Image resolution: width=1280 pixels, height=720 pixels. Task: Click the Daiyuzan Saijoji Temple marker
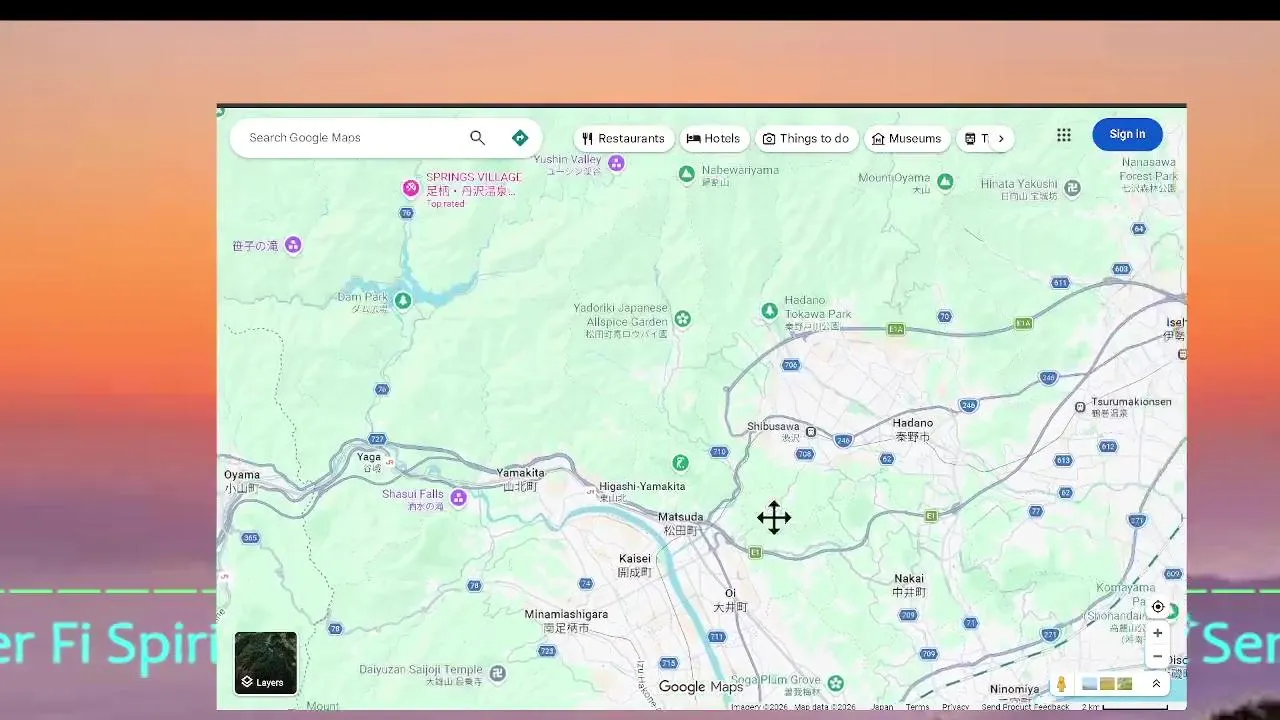pyautogui.click(x=498, y=673)
